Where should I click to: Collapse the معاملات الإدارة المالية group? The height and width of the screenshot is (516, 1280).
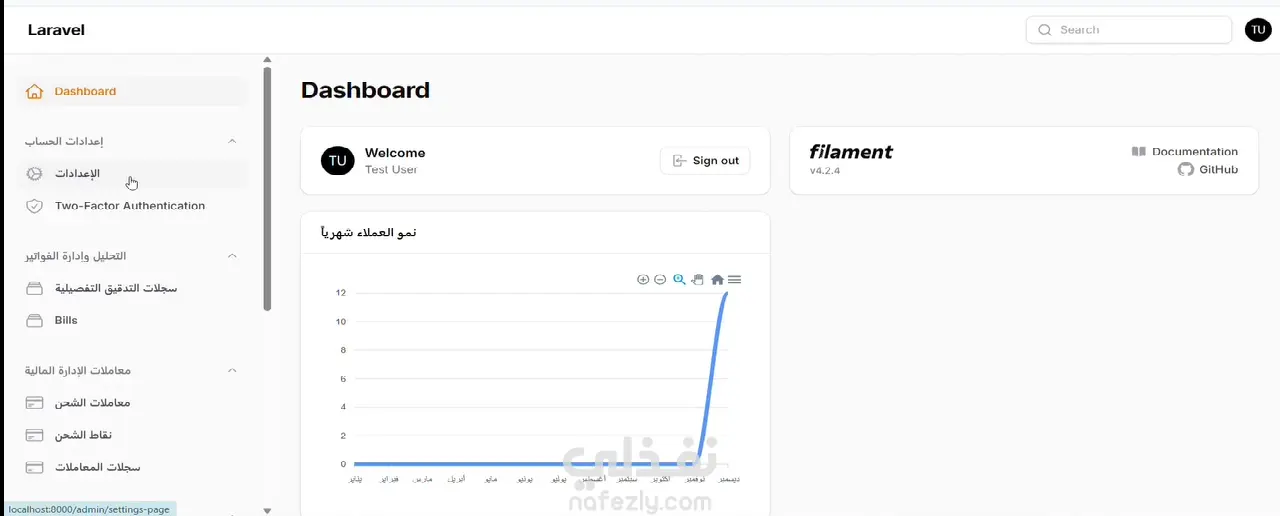tap(232, 371)
